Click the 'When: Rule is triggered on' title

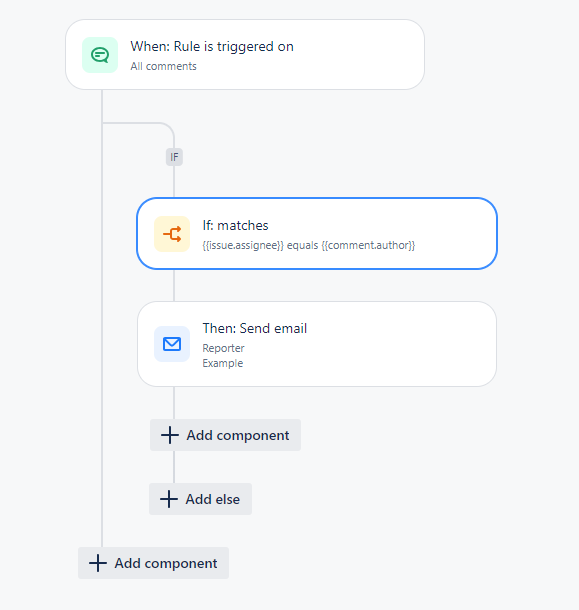(x=212, y=46)
